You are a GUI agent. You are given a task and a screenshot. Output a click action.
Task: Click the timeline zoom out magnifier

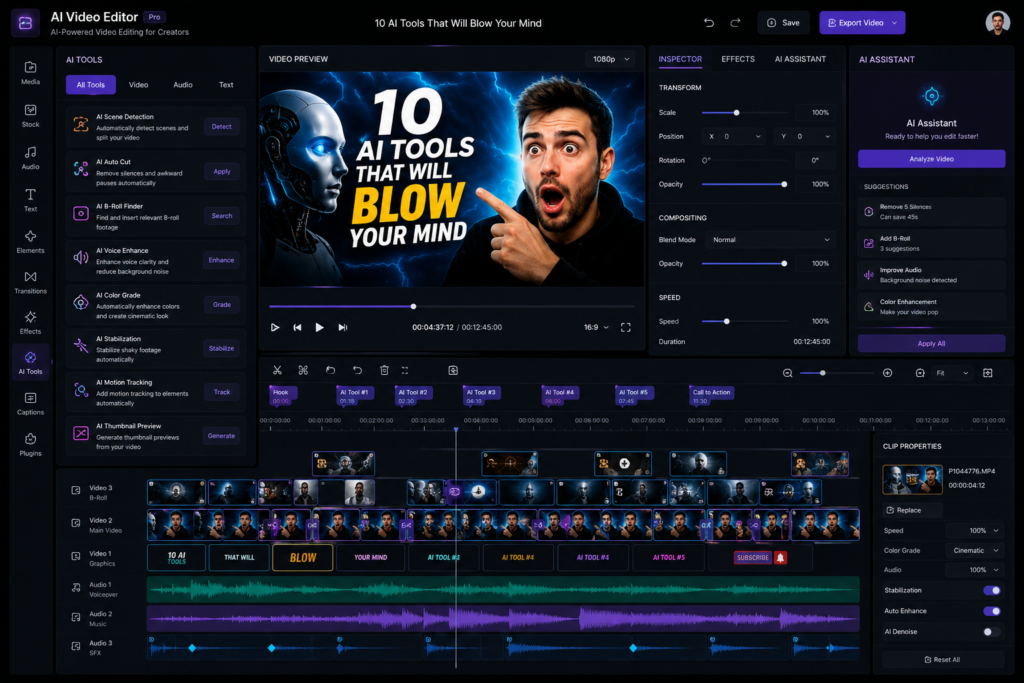[788, 373]
